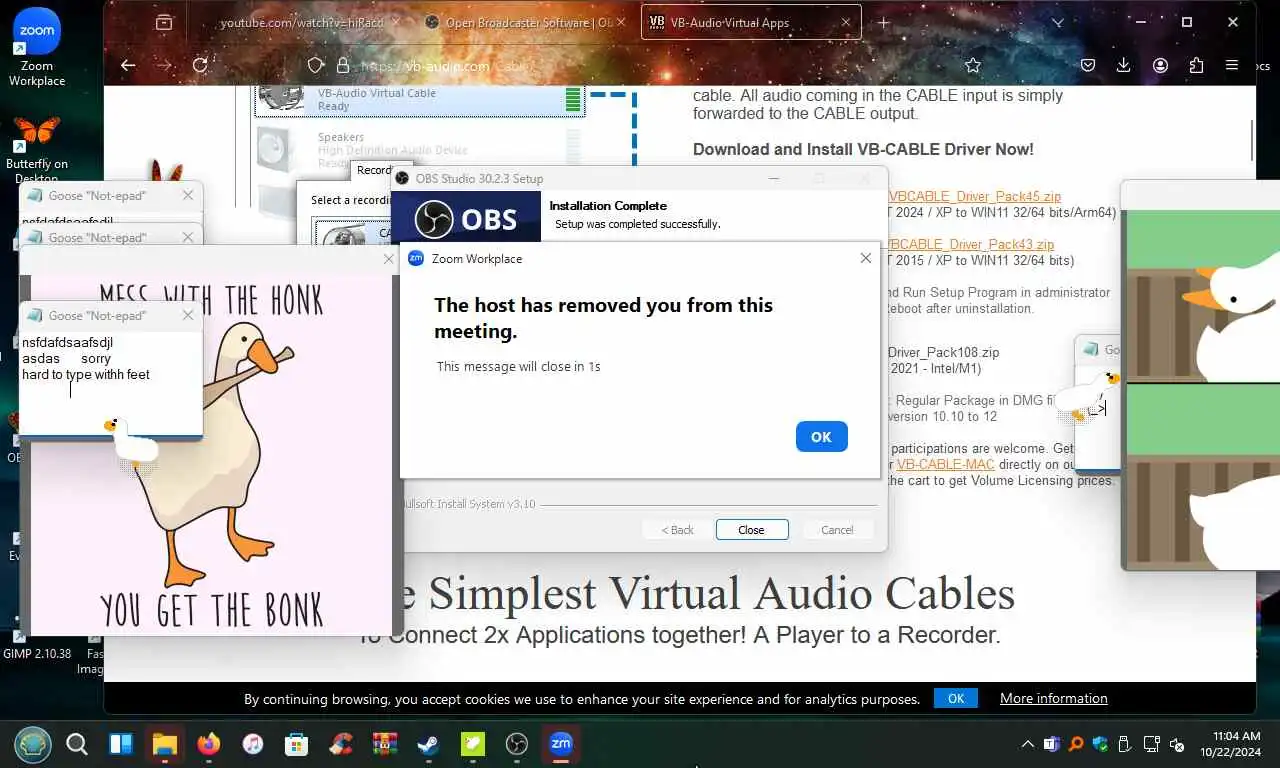The width and height of the screenshot is (1280, 768).
Task: Click tracking protection shield icon
Action: (x=316, y=65)
